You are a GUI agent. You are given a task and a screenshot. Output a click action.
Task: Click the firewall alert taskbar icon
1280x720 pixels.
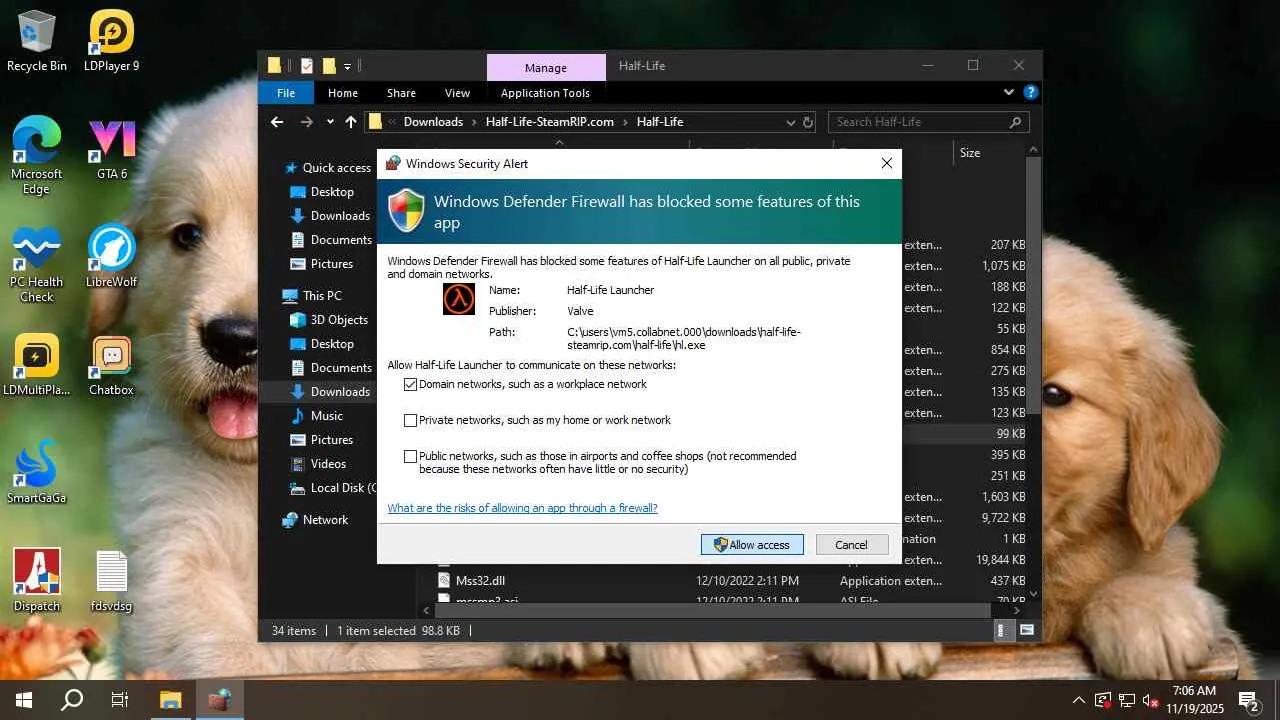coord(219,700)
